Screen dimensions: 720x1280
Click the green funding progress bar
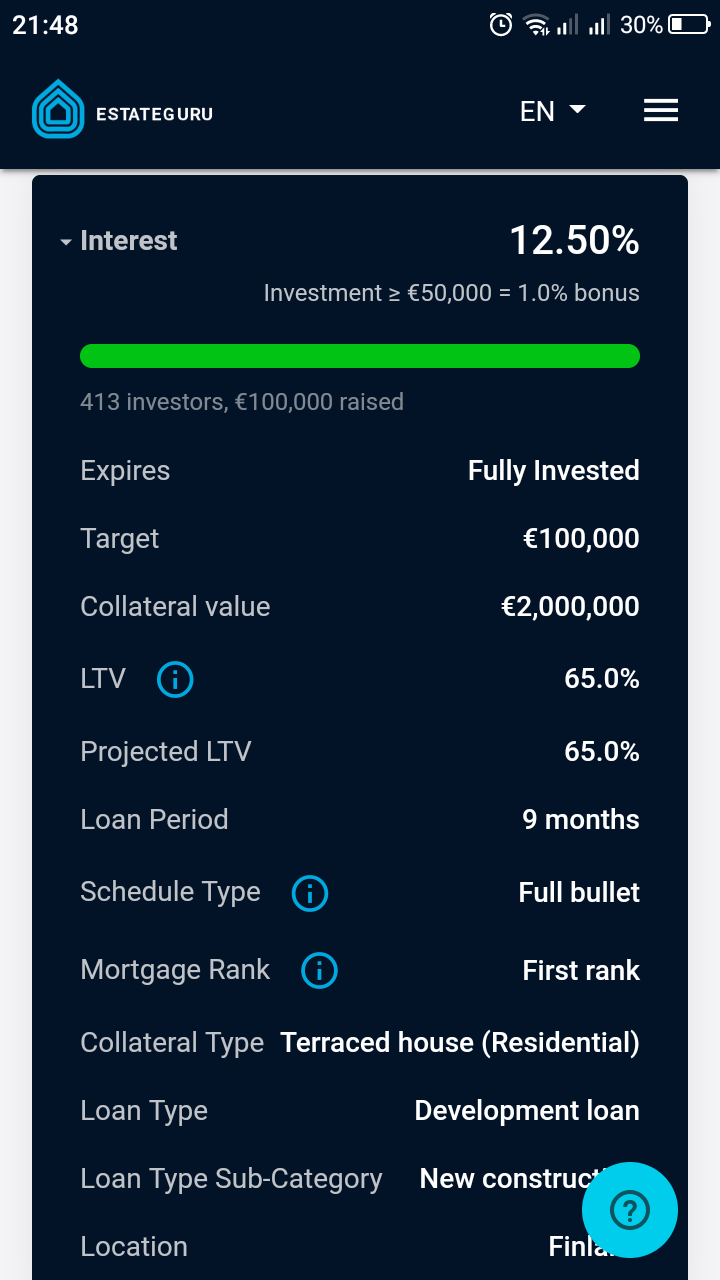[360, 356]
